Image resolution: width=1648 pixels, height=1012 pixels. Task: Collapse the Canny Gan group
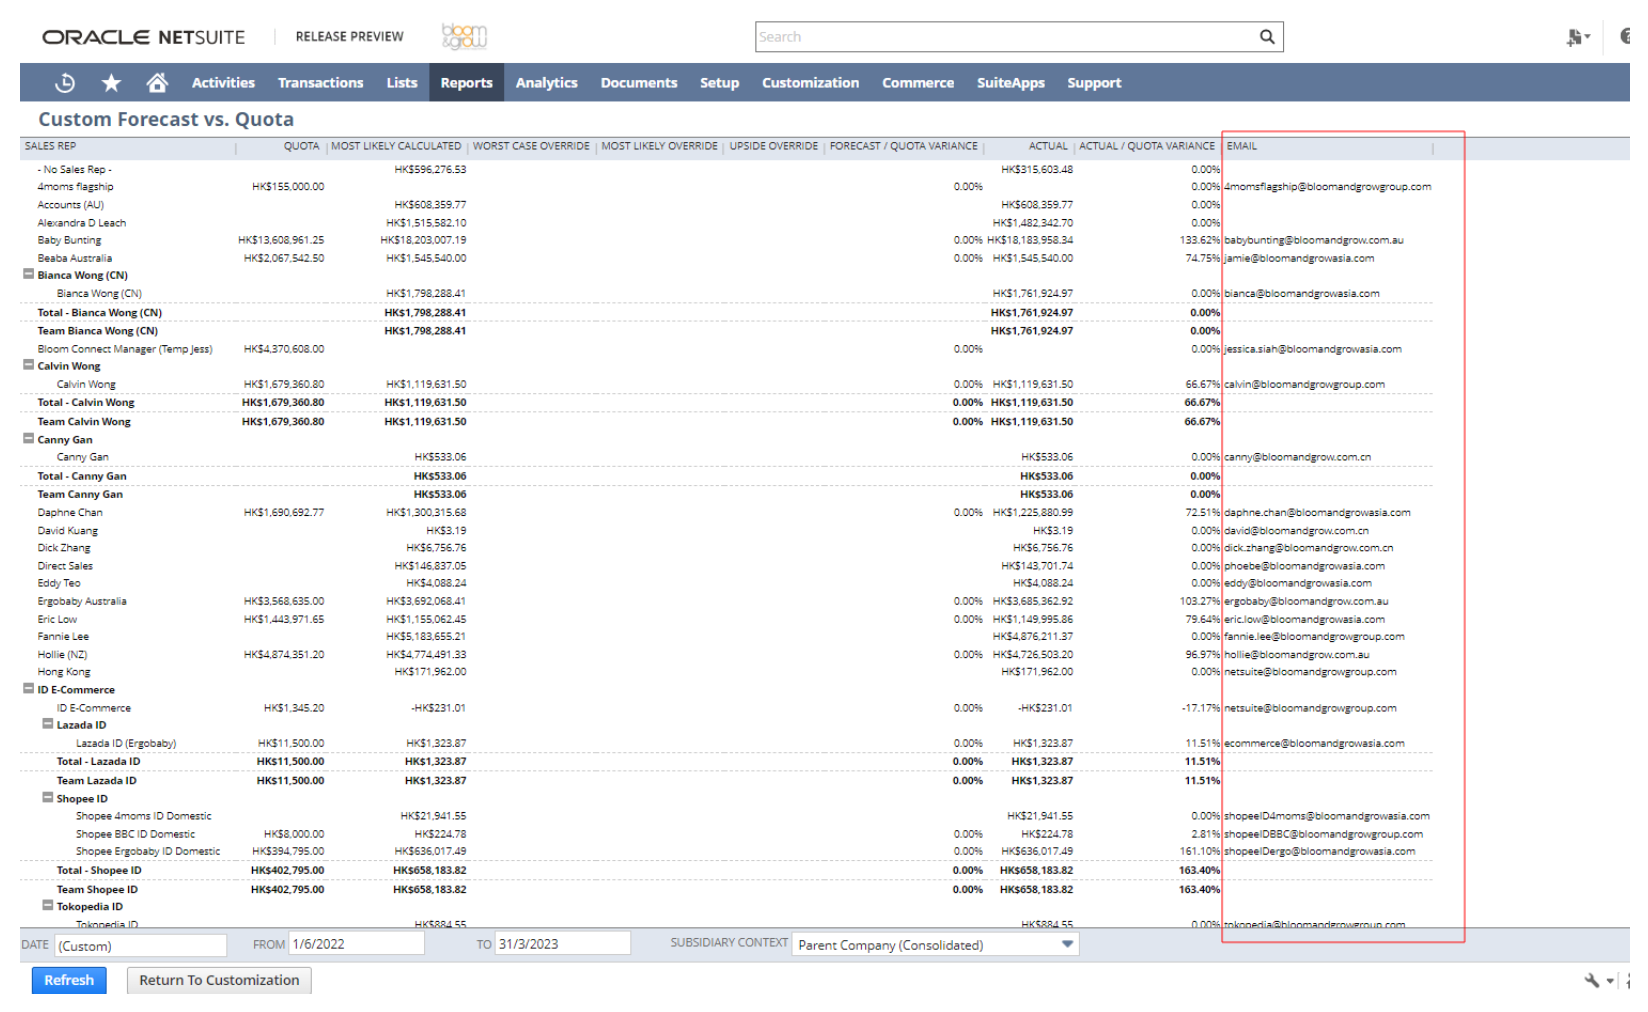click(x=29, y=439)
